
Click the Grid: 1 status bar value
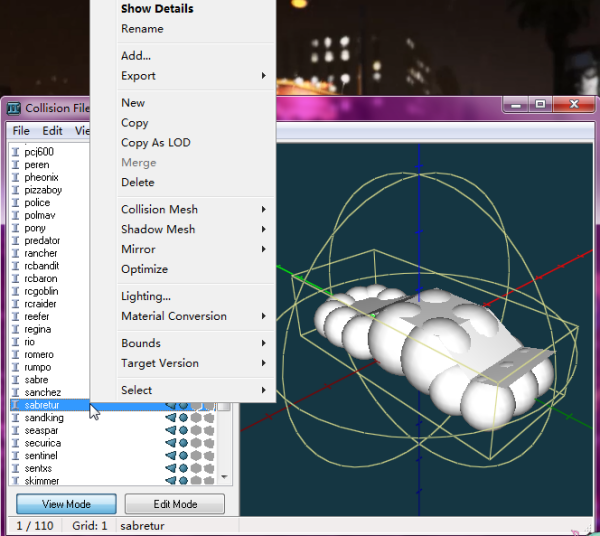(x=90, y=526)
